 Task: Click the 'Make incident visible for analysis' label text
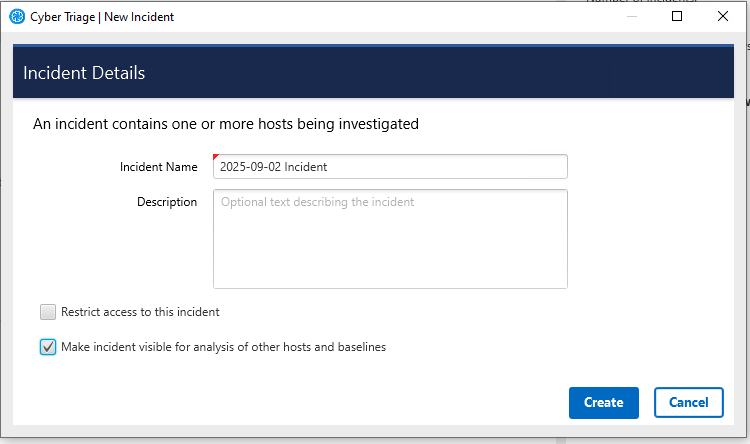pos(223,347)
